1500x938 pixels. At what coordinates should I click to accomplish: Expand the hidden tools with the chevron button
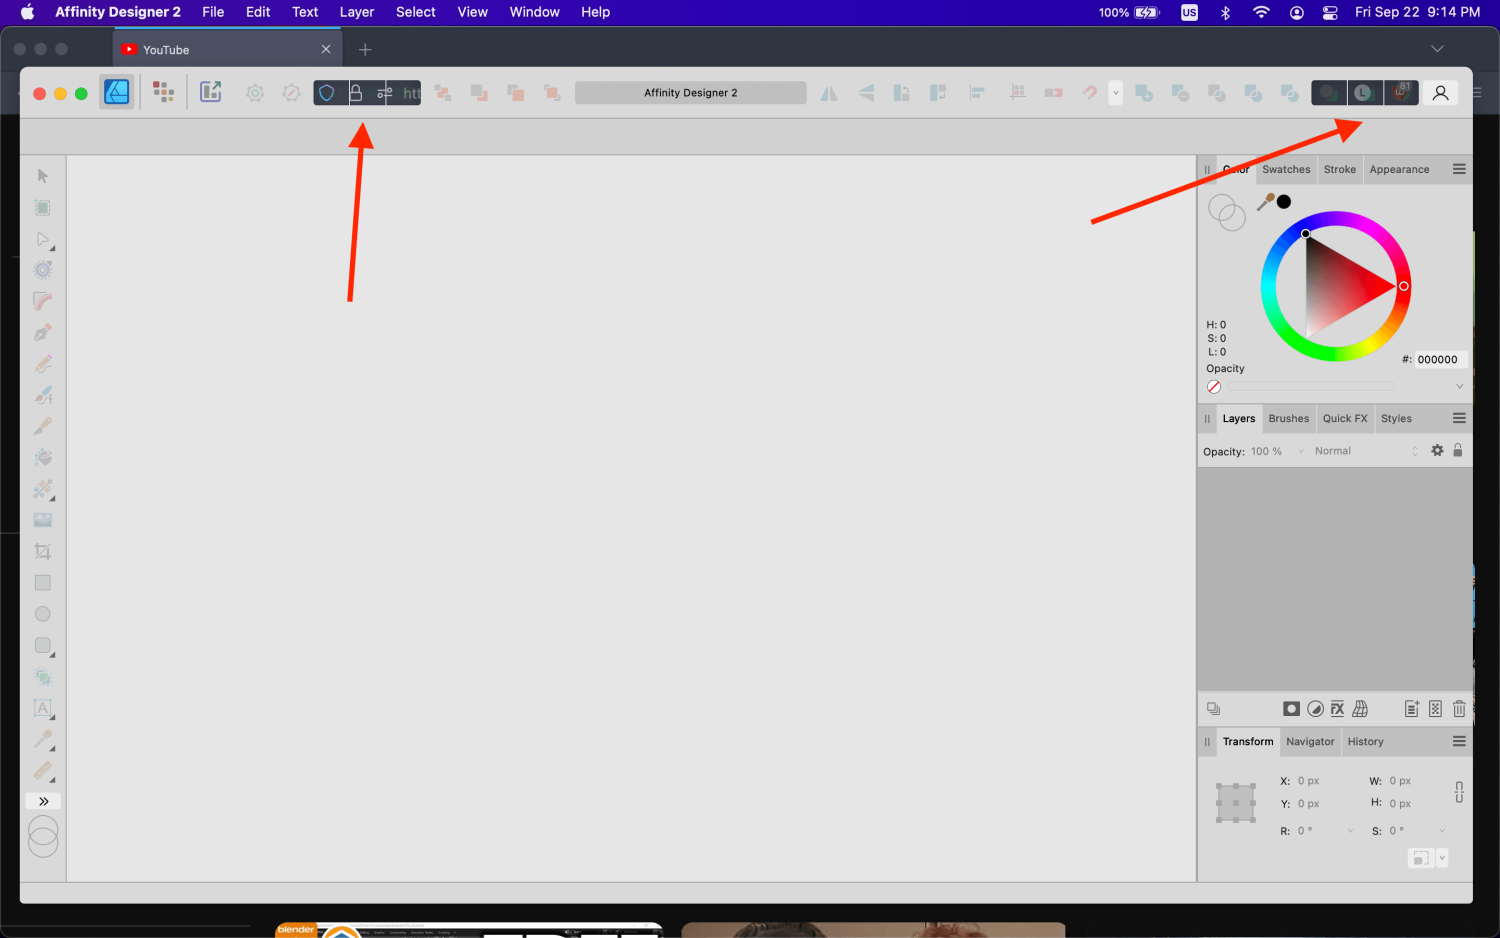click(x=43, y=801)
